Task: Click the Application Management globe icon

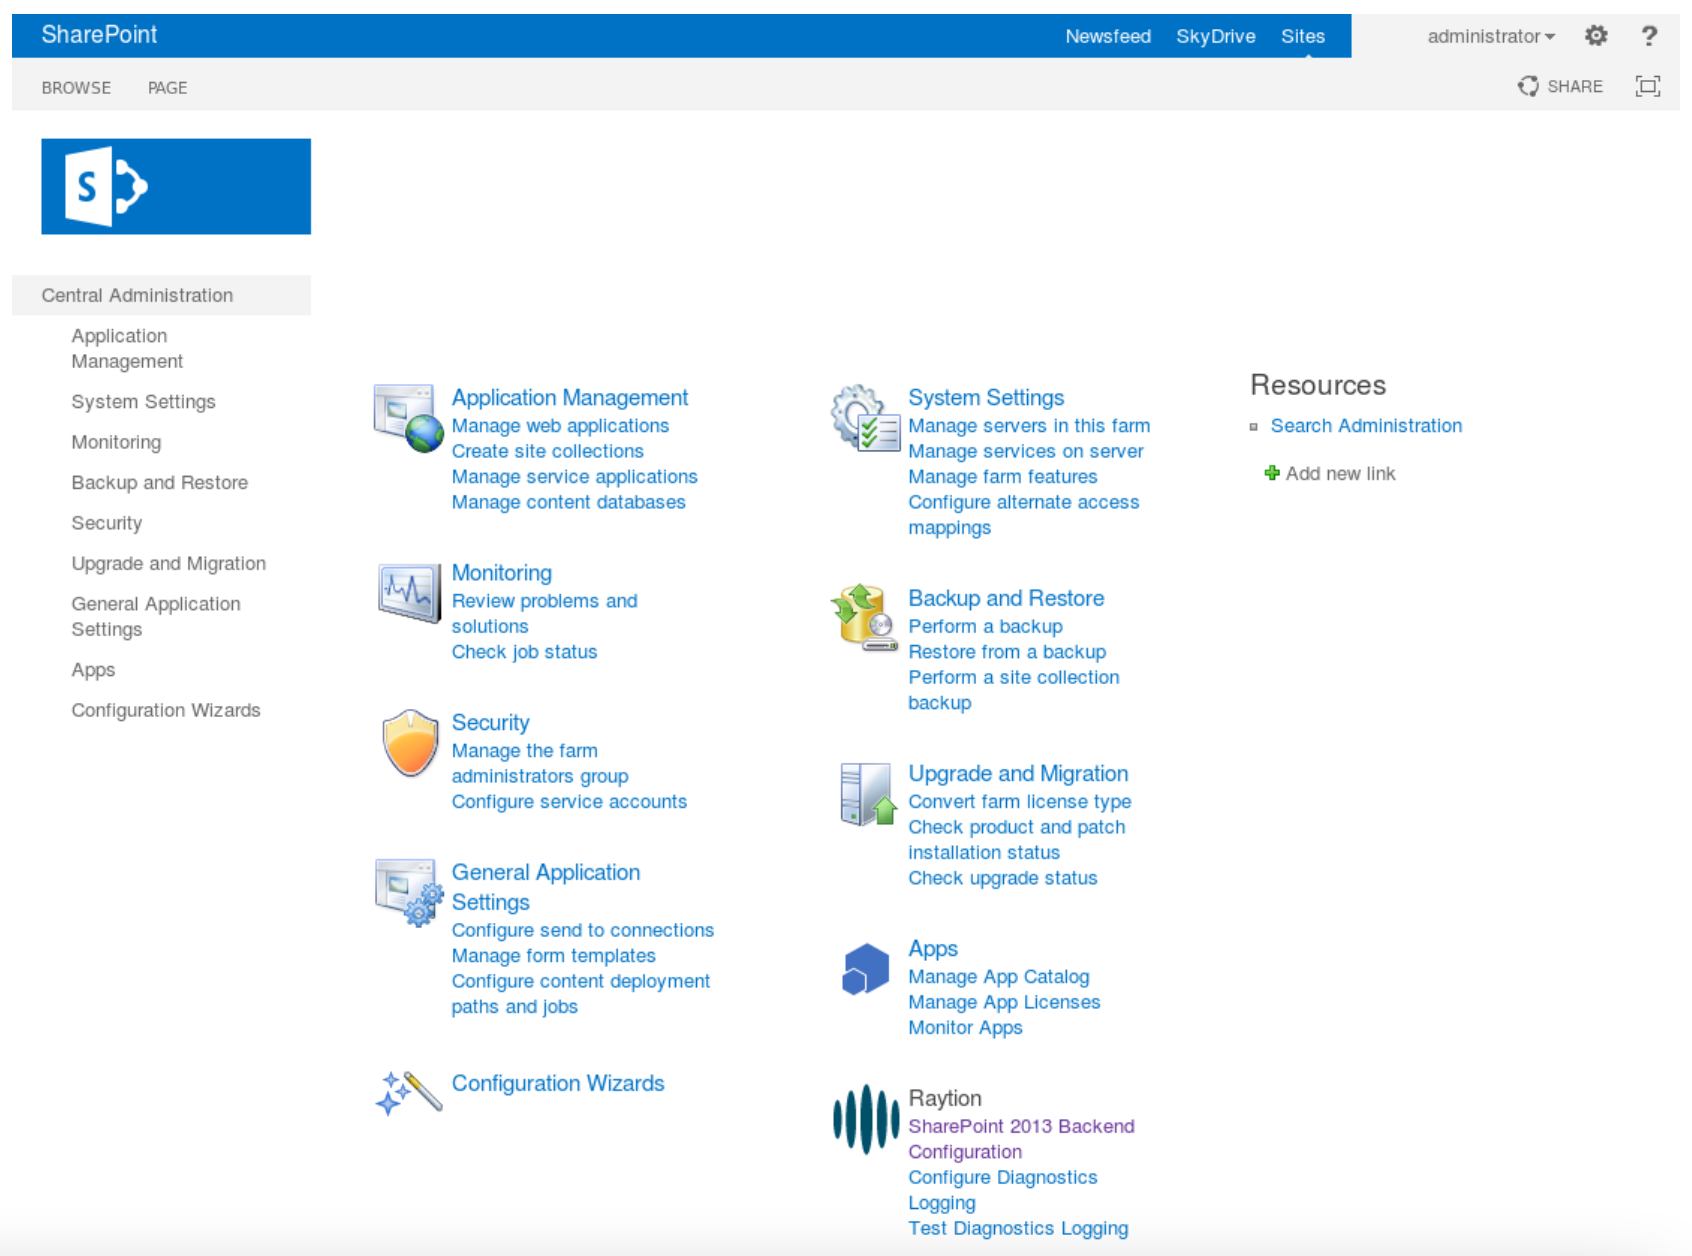Action: (x=408, y=418)
